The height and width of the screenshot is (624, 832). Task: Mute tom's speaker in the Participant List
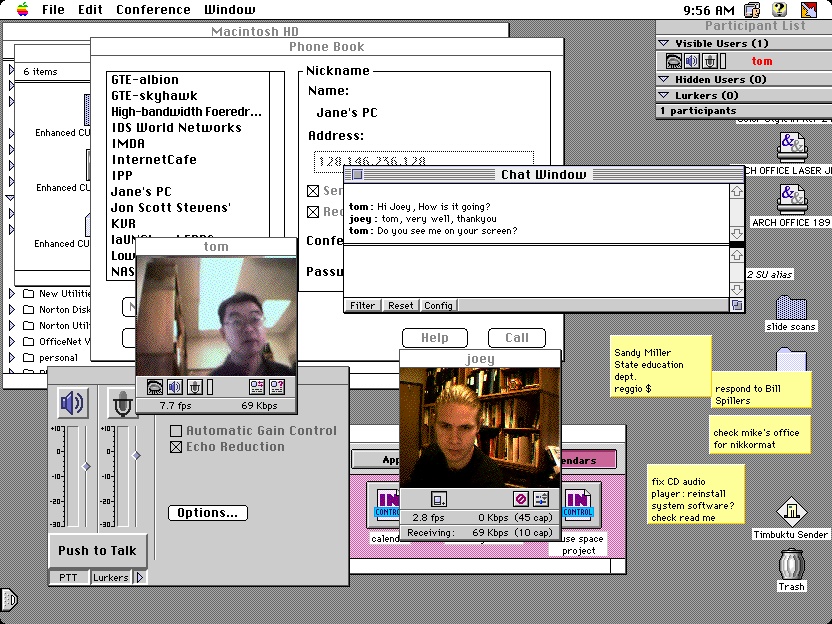[691, 61]
